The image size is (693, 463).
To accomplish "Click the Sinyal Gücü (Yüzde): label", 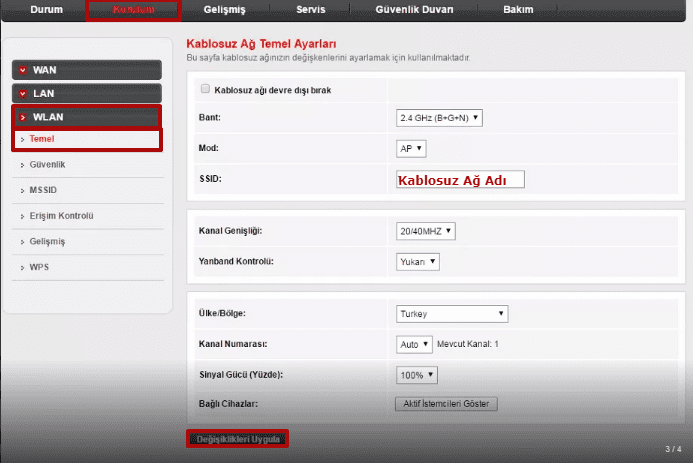I will (241, 375).
